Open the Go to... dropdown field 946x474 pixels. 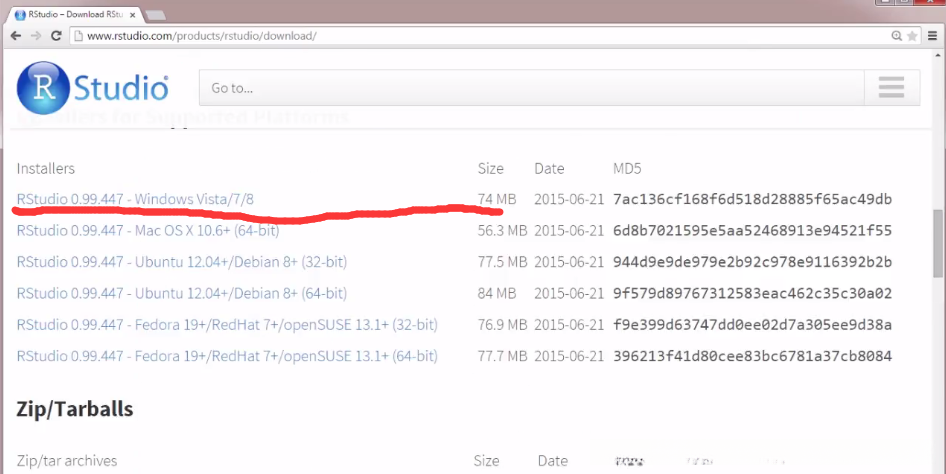coord(532,87)
